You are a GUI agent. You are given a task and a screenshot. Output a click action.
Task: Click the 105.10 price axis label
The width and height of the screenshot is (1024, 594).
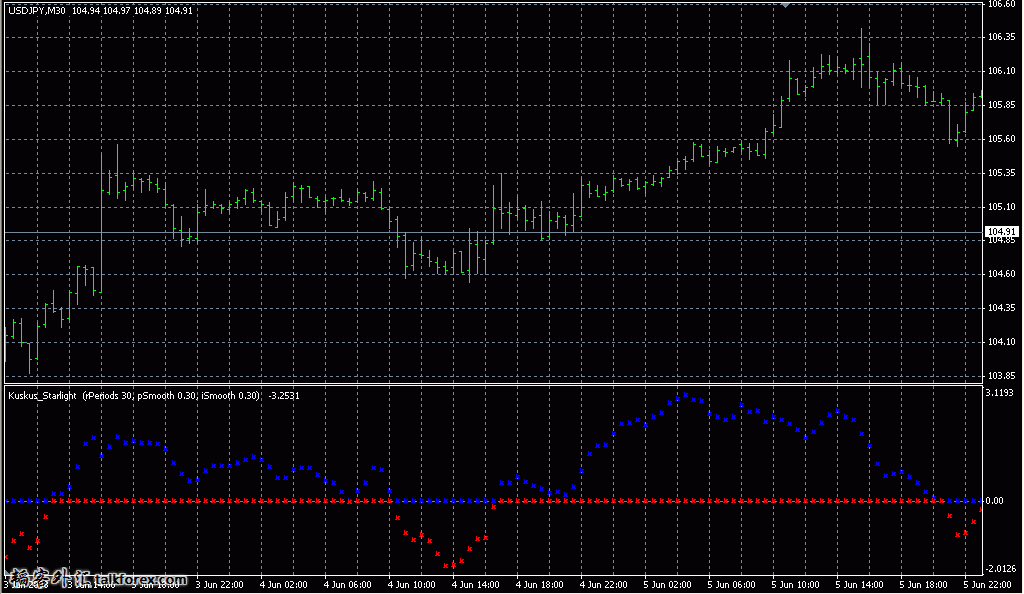1001,207
